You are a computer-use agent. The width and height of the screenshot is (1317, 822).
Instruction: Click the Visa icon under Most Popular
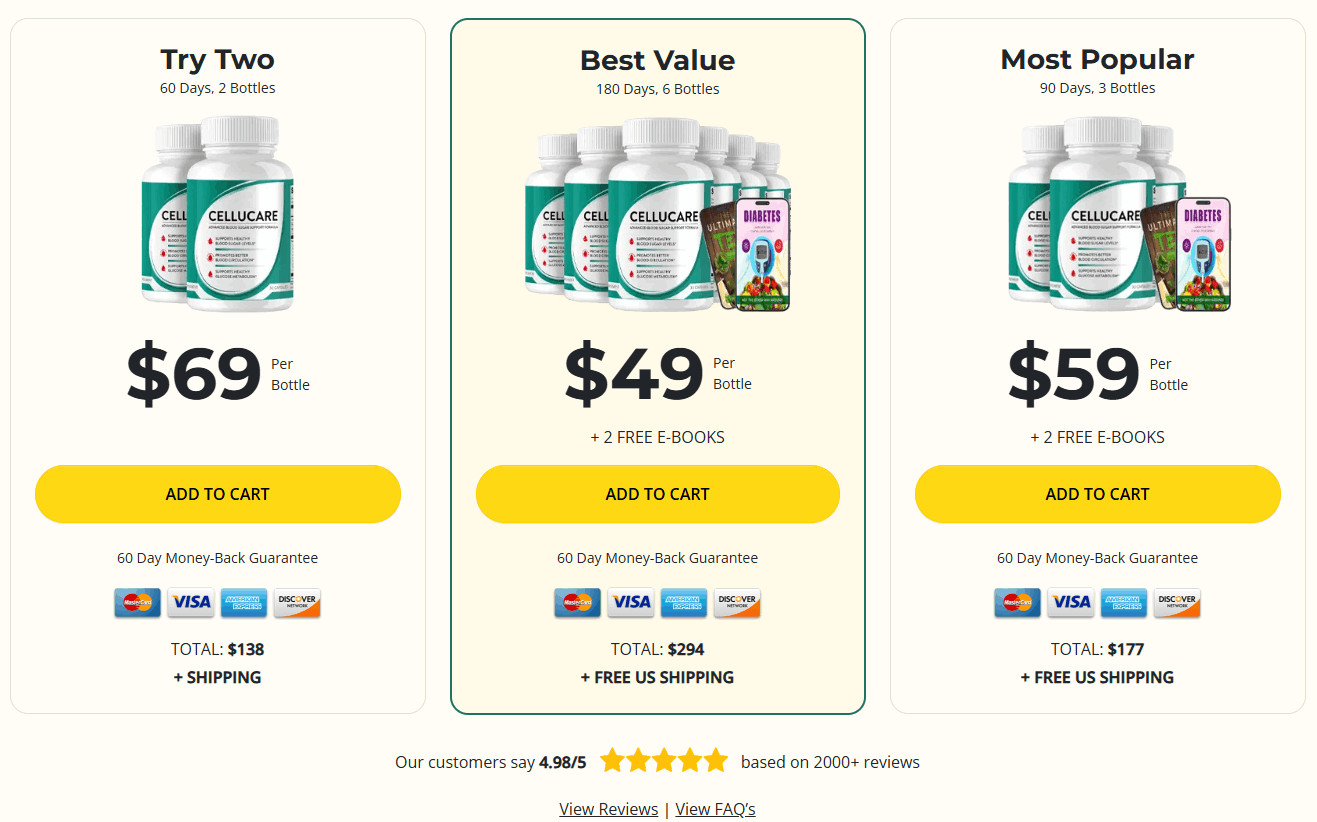click(1070, 603)
